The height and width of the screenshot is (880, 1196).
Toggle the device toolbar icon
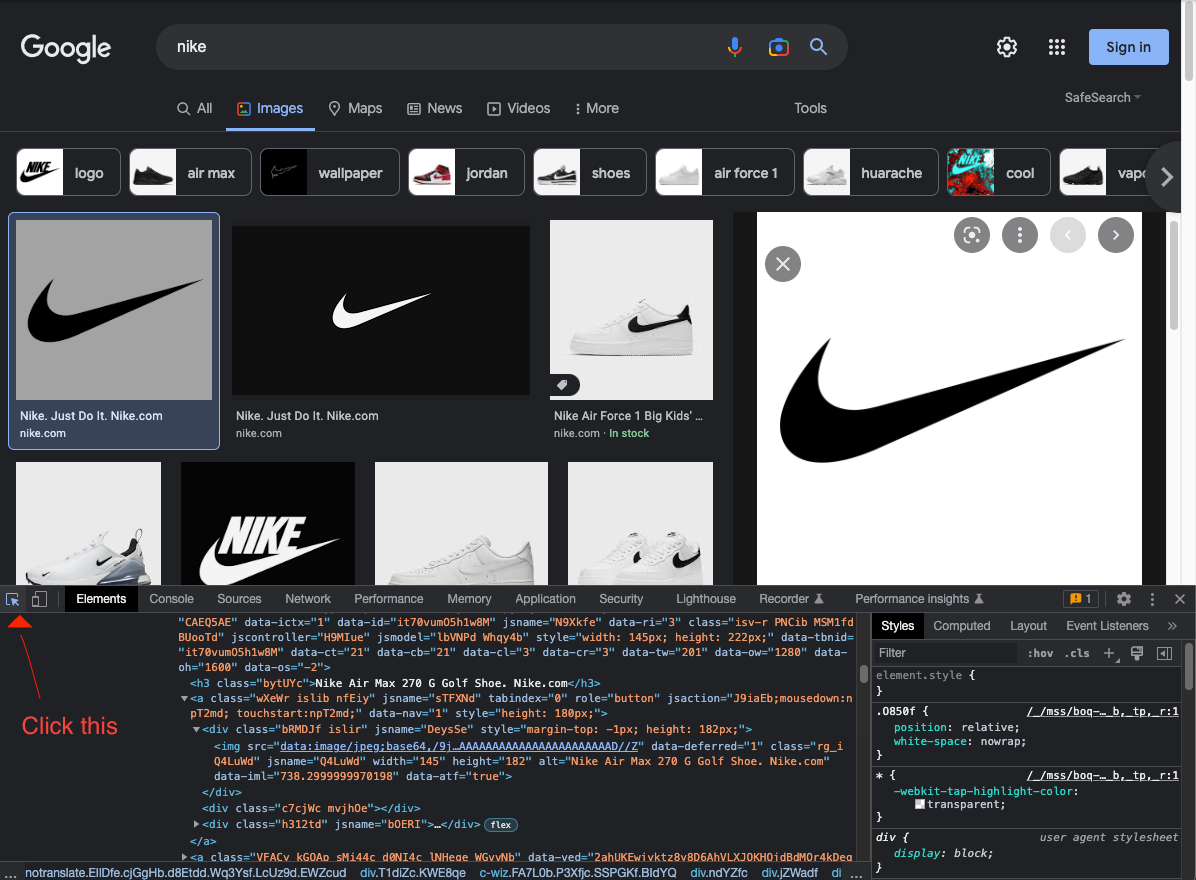(x=39, y=599)
